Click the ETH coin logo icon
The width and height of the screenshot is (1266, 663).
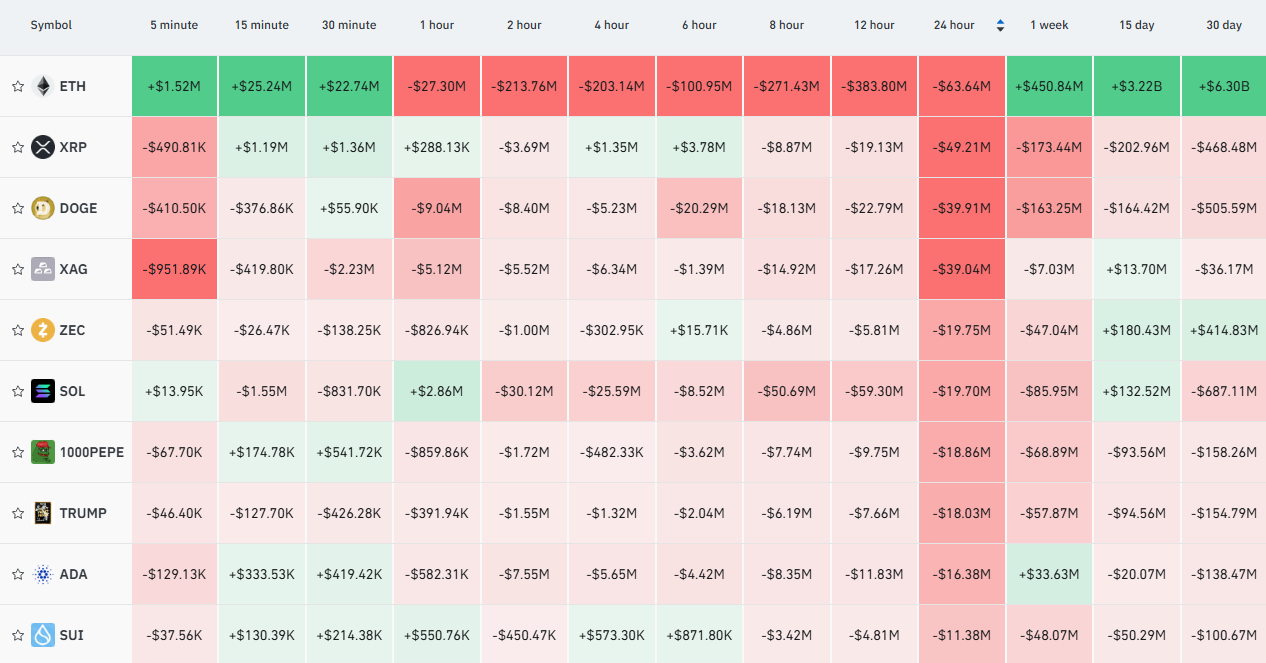coord(42,87)
